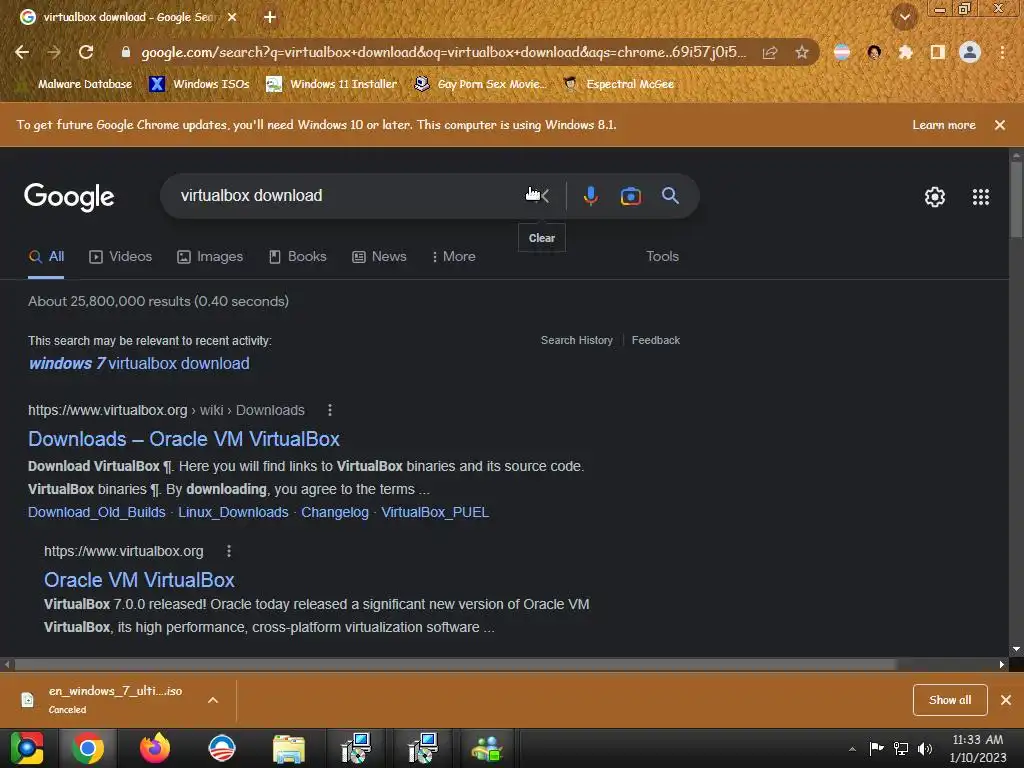The width and height of the screenshot is (1024, 768).
Task: Close the virtualbox download tab
Action: [232, 17]
